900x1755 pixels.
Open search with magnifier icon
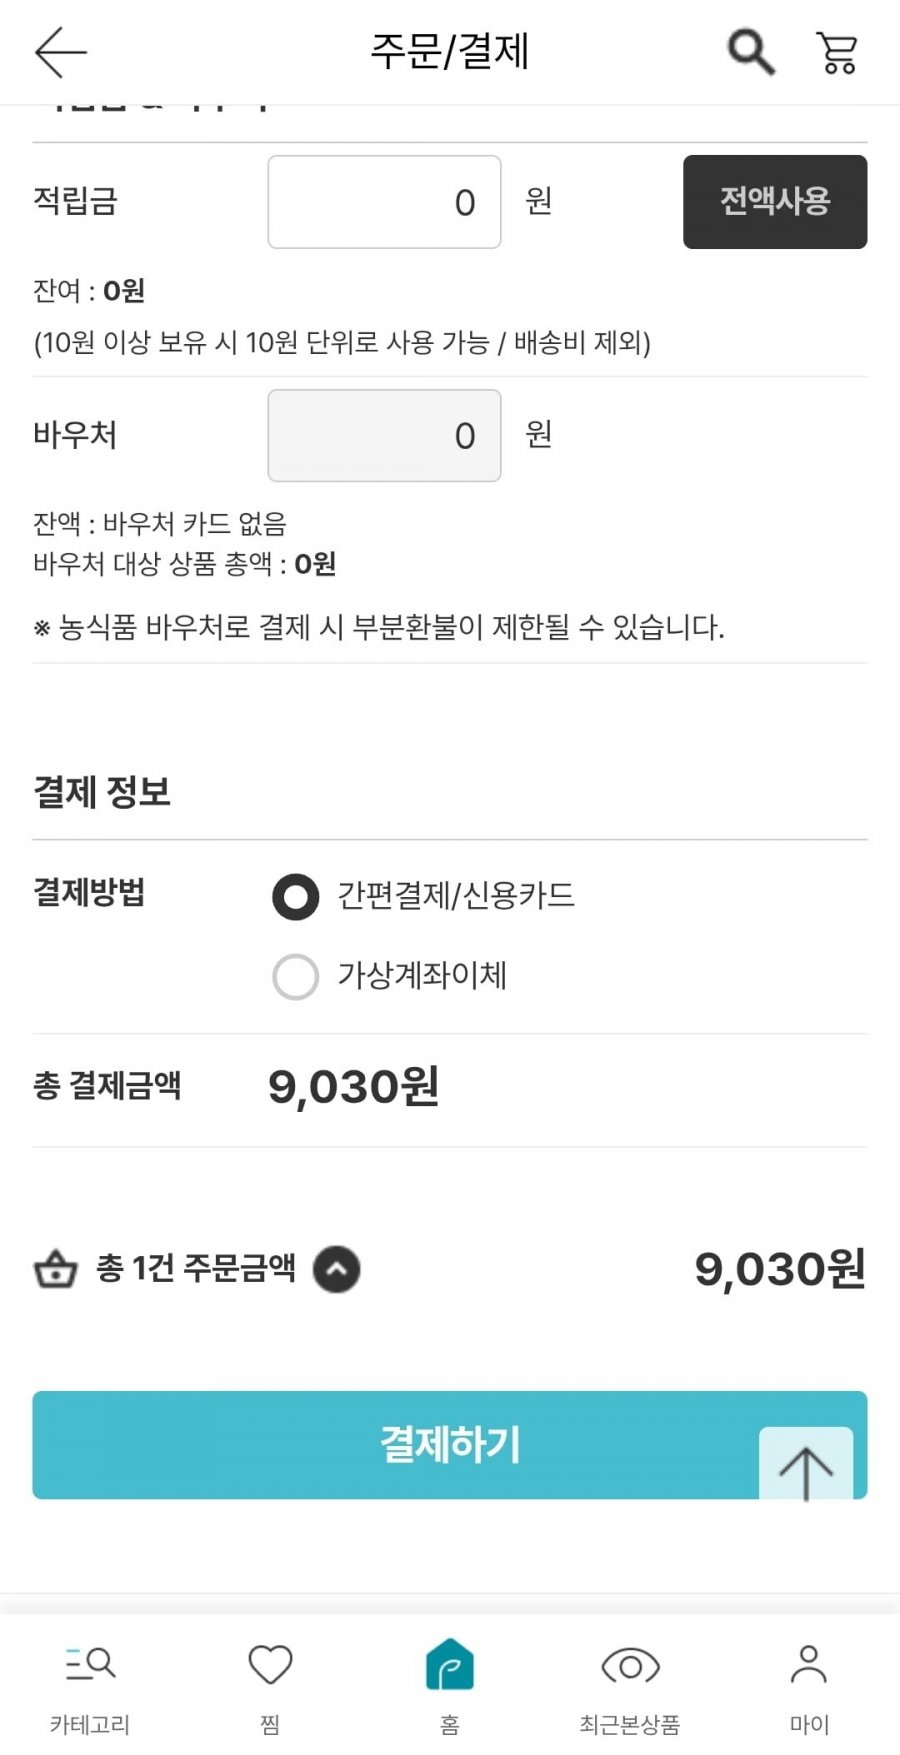(x=750, y=52)
